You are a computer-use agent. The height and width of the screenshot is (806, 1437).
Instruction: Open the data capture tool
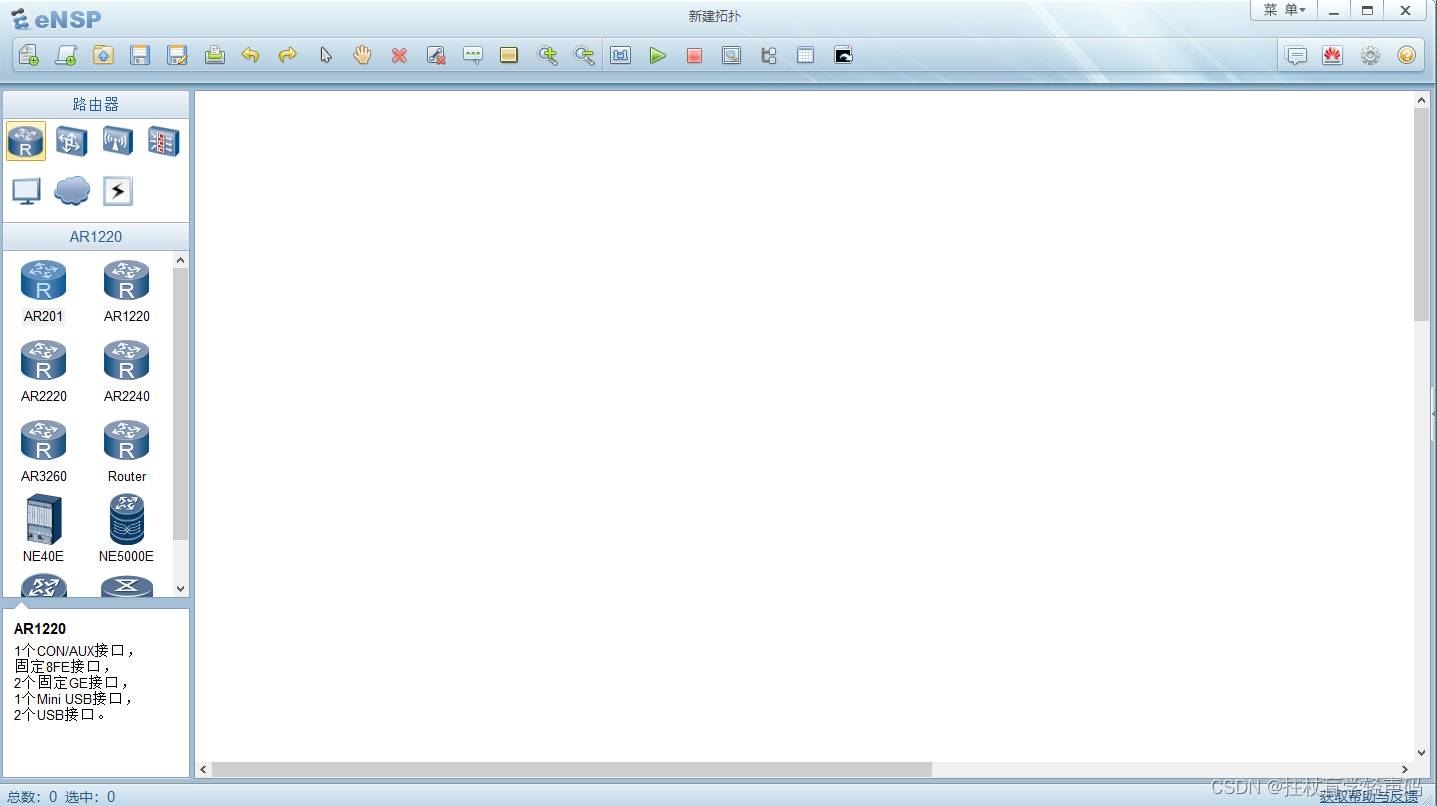[x=731, y=55]
